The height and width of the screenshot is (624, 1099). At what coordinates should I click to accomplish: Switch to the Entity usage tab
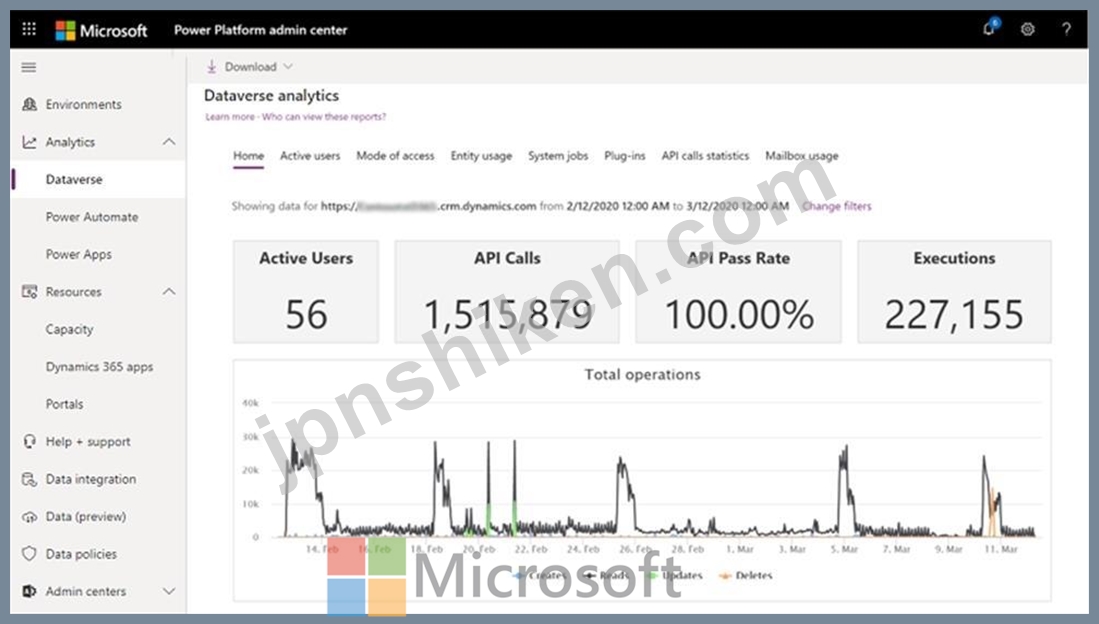coord(482,156)
